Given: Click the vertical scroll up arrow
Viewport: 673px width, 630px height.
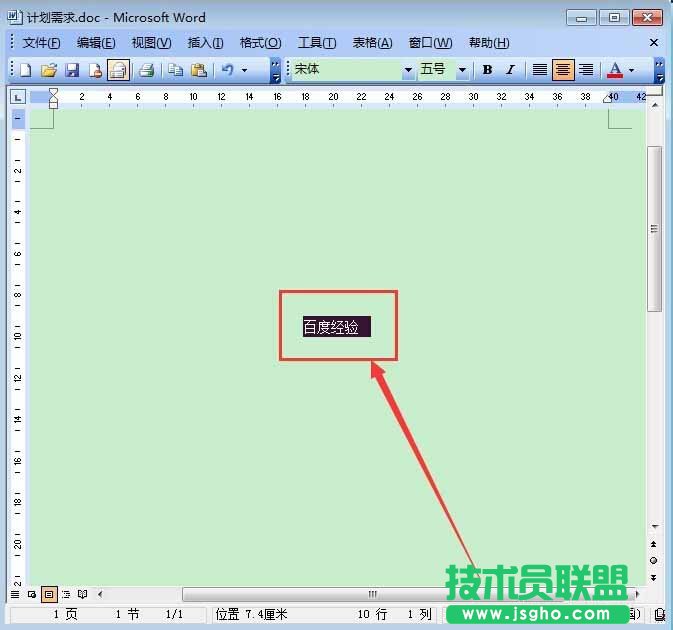Looking at the screenshot, I should 655,105.
